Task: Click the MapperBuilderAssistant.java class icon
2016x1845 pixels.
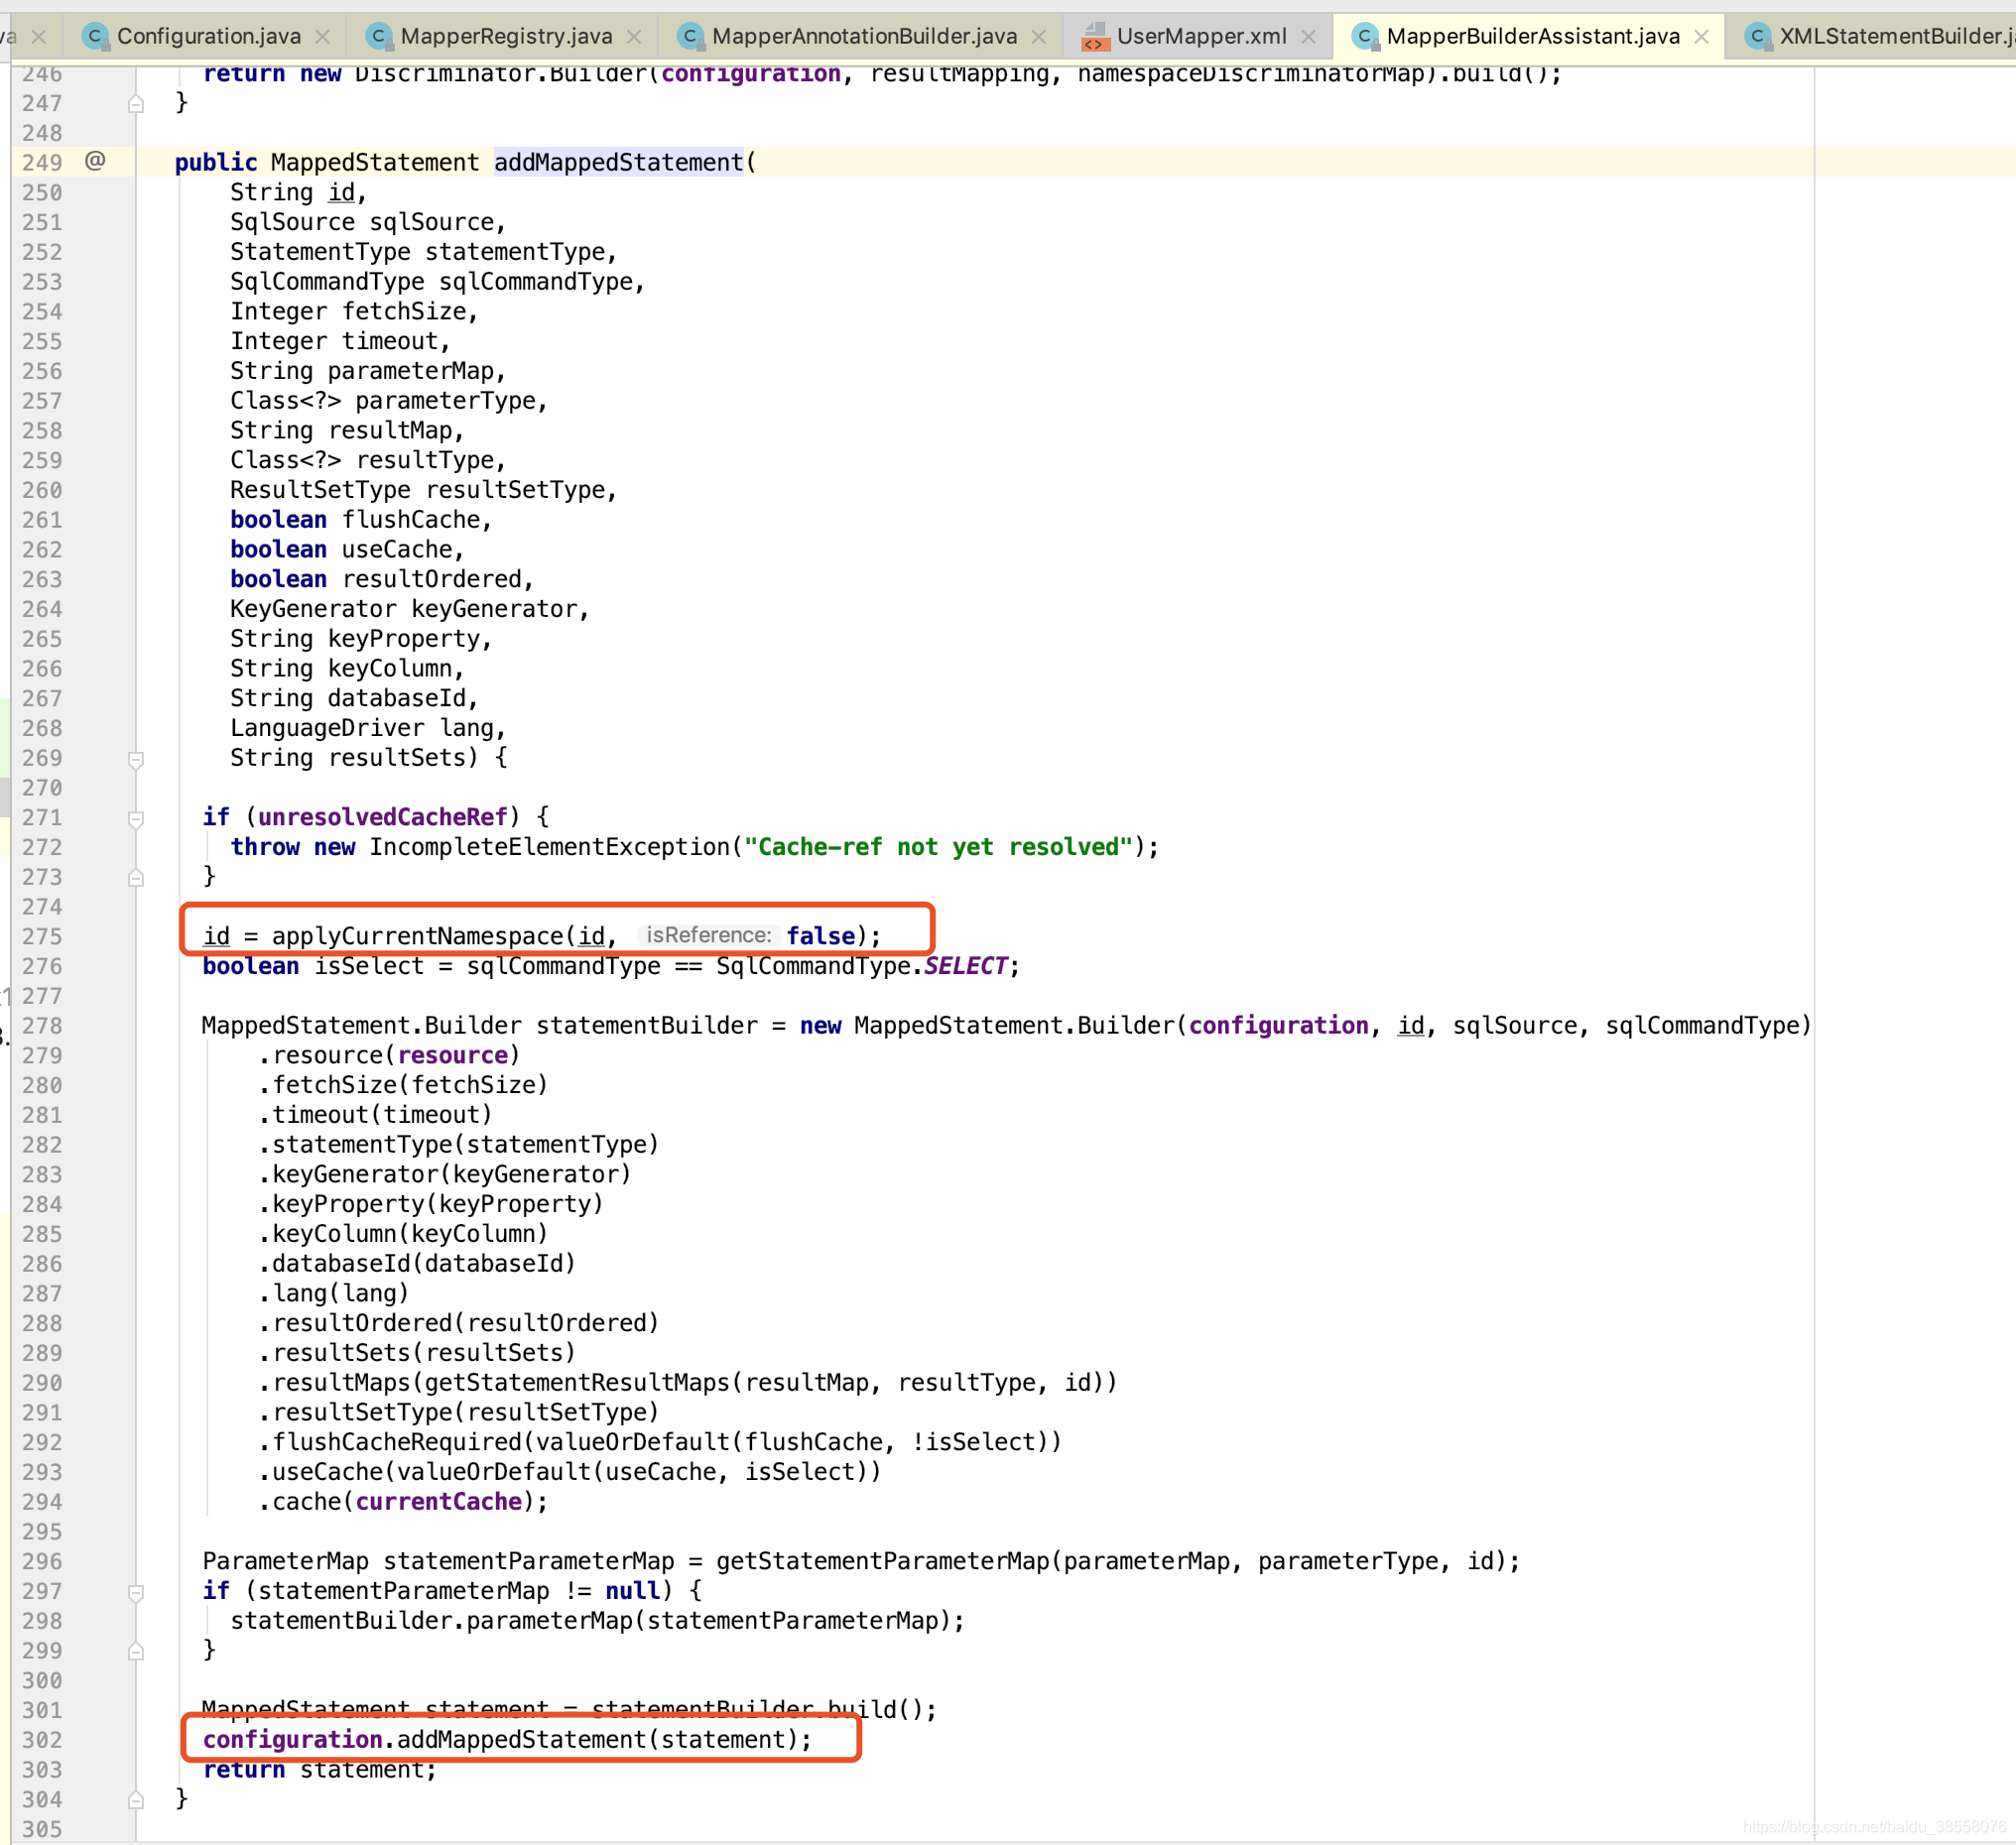Action: pyautogui.click(x=1365, y=37)
